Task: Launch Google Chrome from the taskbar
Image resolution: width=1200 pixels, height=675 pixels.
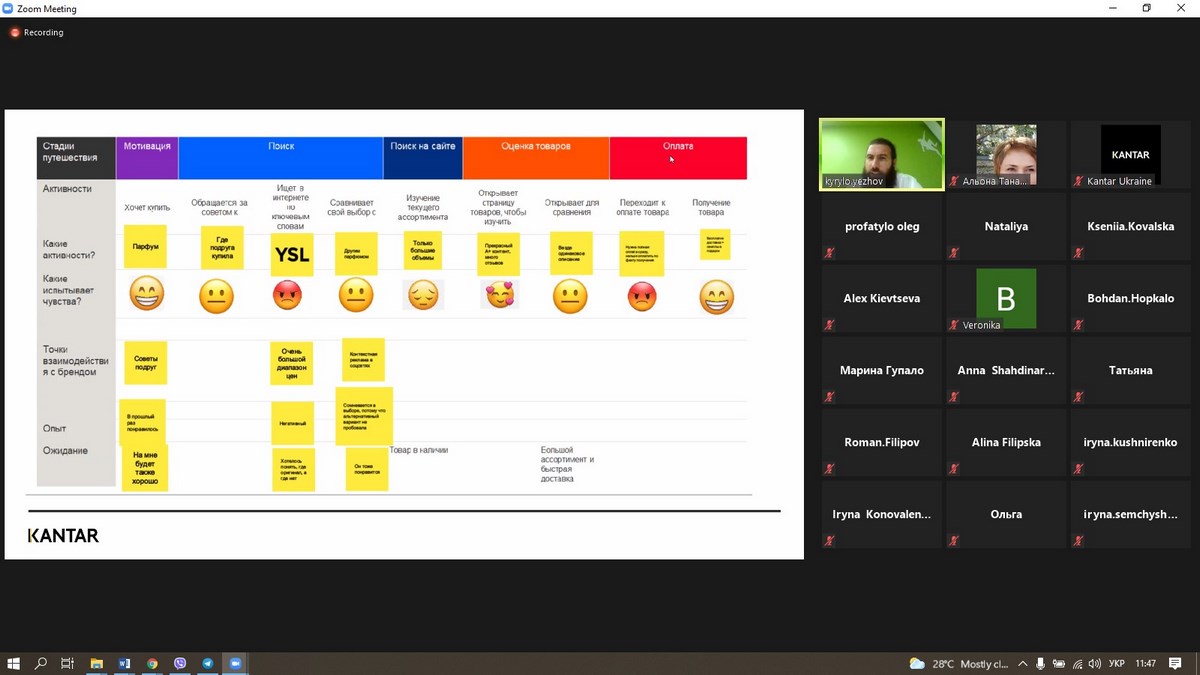Action: 152,664
